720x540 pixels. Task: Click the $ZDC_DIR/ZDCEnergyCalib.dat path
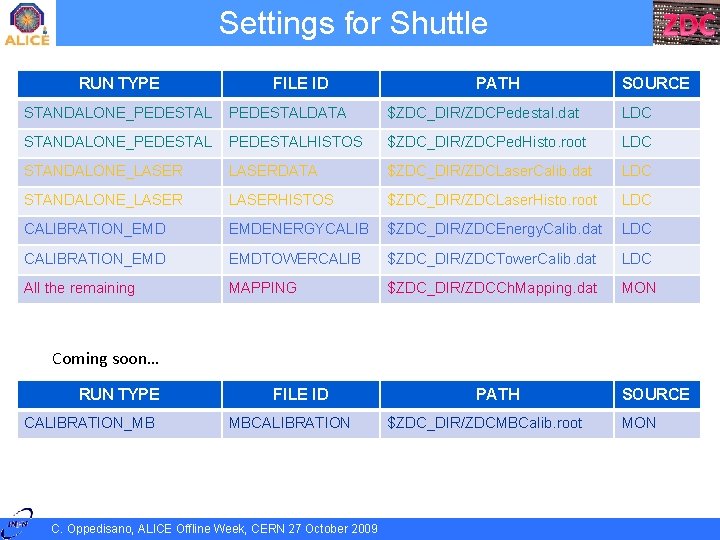pos(494,229)
